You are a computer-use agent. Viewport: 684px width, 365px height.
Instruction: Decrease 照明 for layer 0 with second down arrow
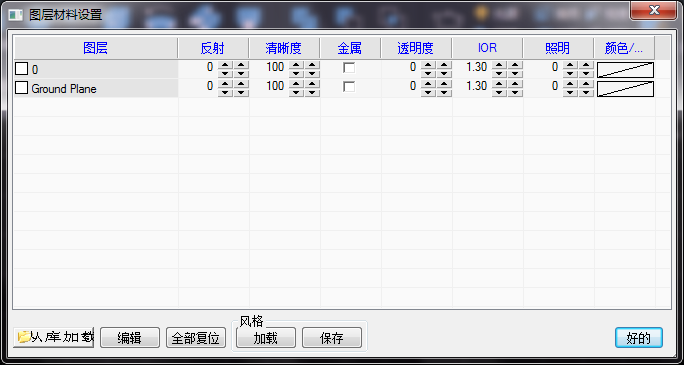(x=586, y=73)
